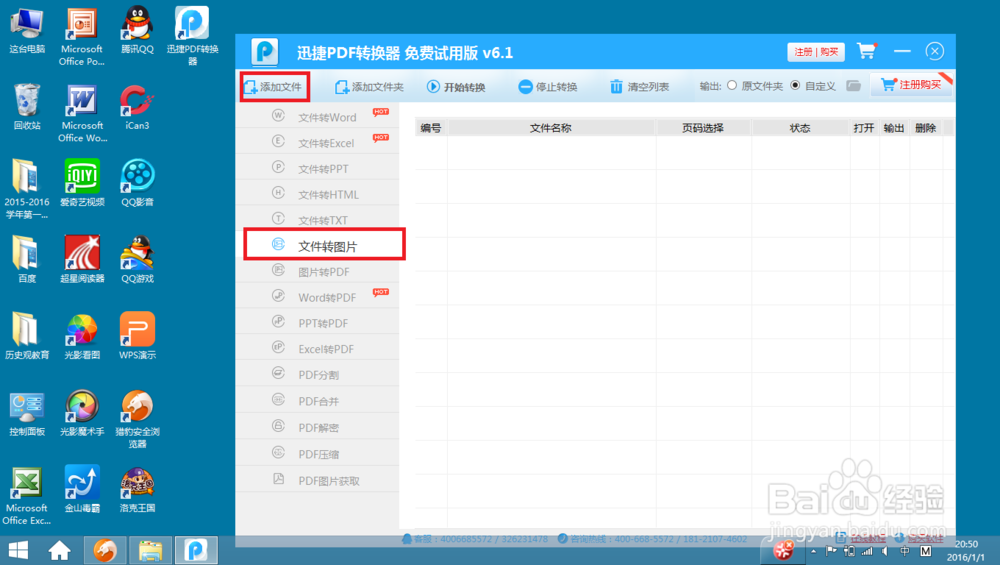Click the Windows Start button
The height and width of the screenshot is (565, 1000).
point(18,550)
